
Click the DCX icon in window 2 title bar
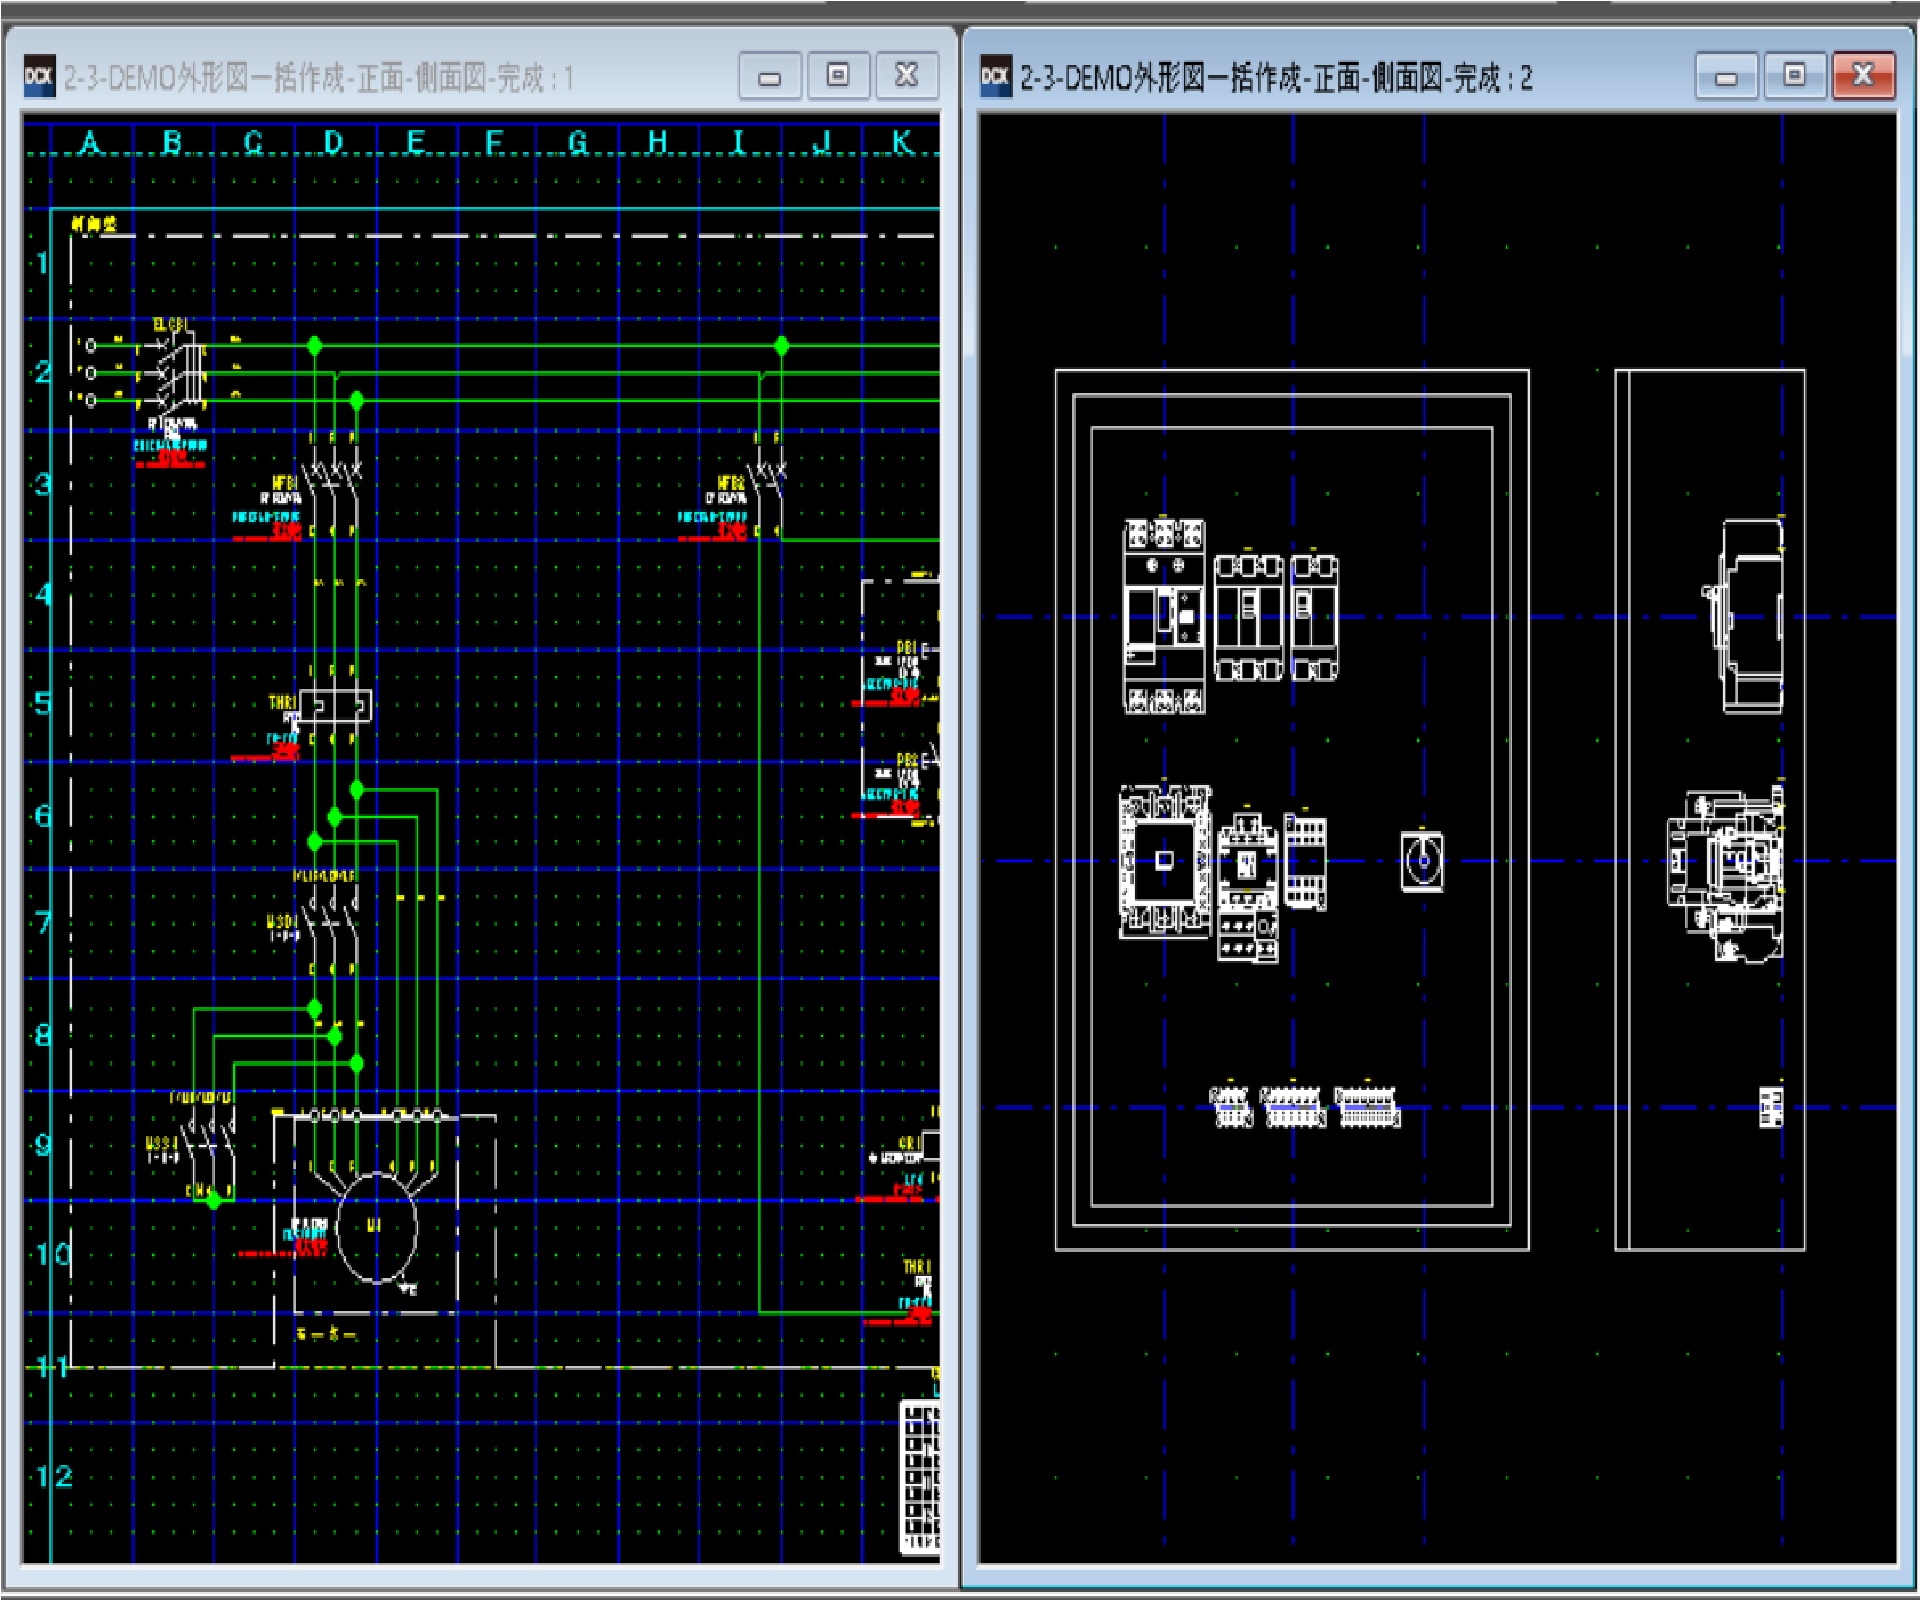tap(995, 76)
